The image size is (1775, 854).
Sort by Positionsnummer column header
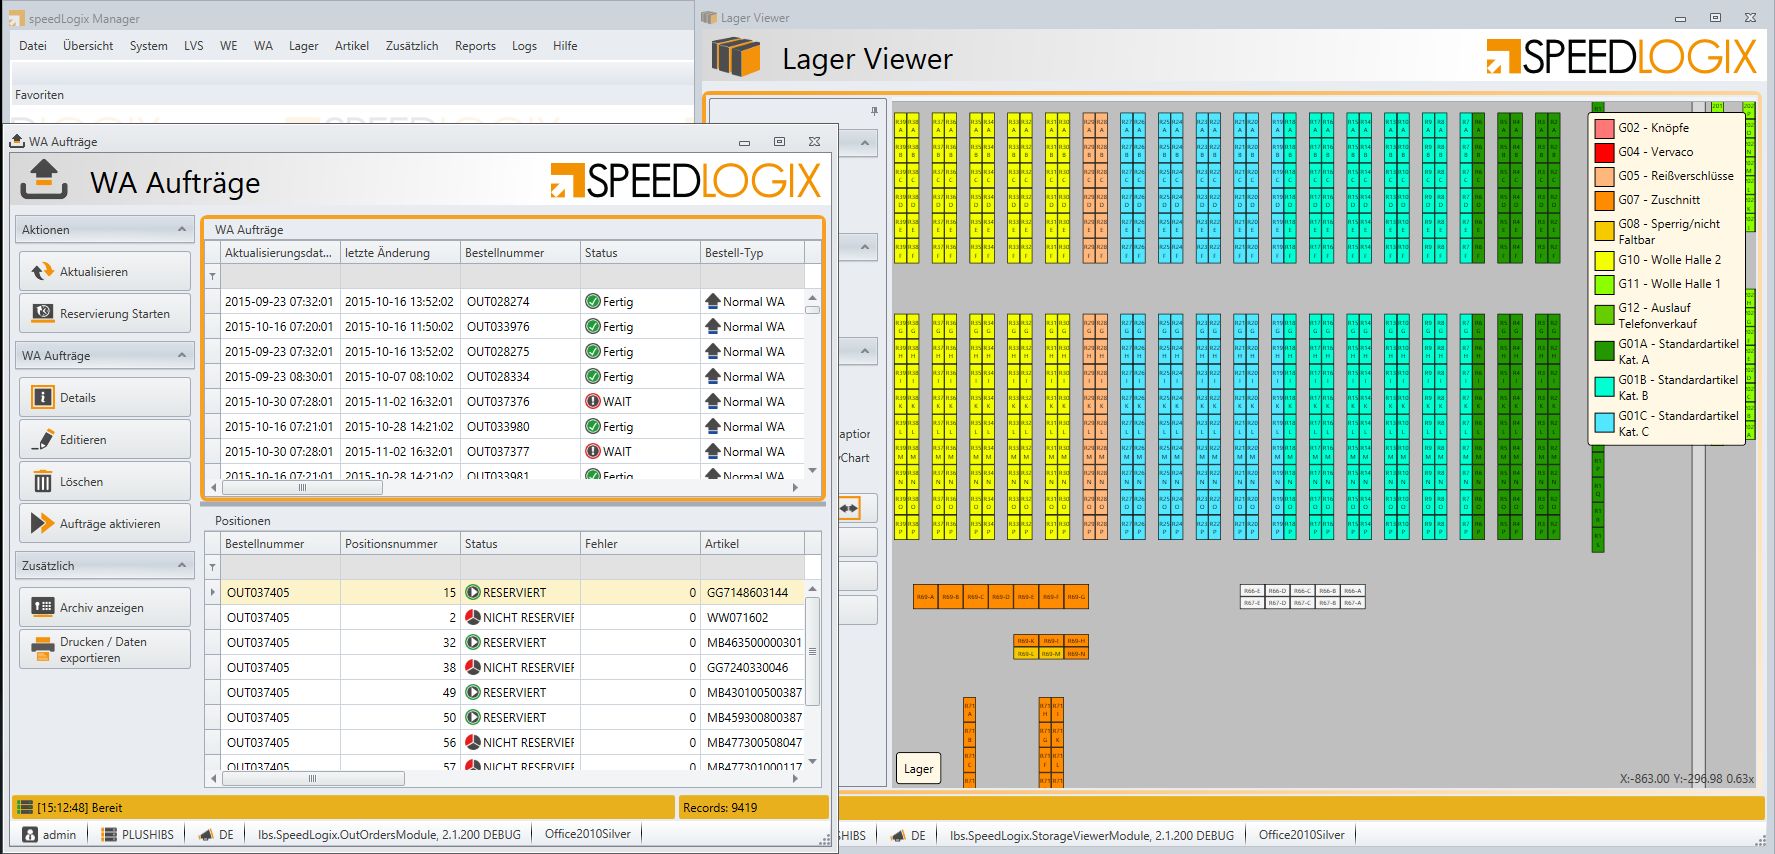(400, 544)
